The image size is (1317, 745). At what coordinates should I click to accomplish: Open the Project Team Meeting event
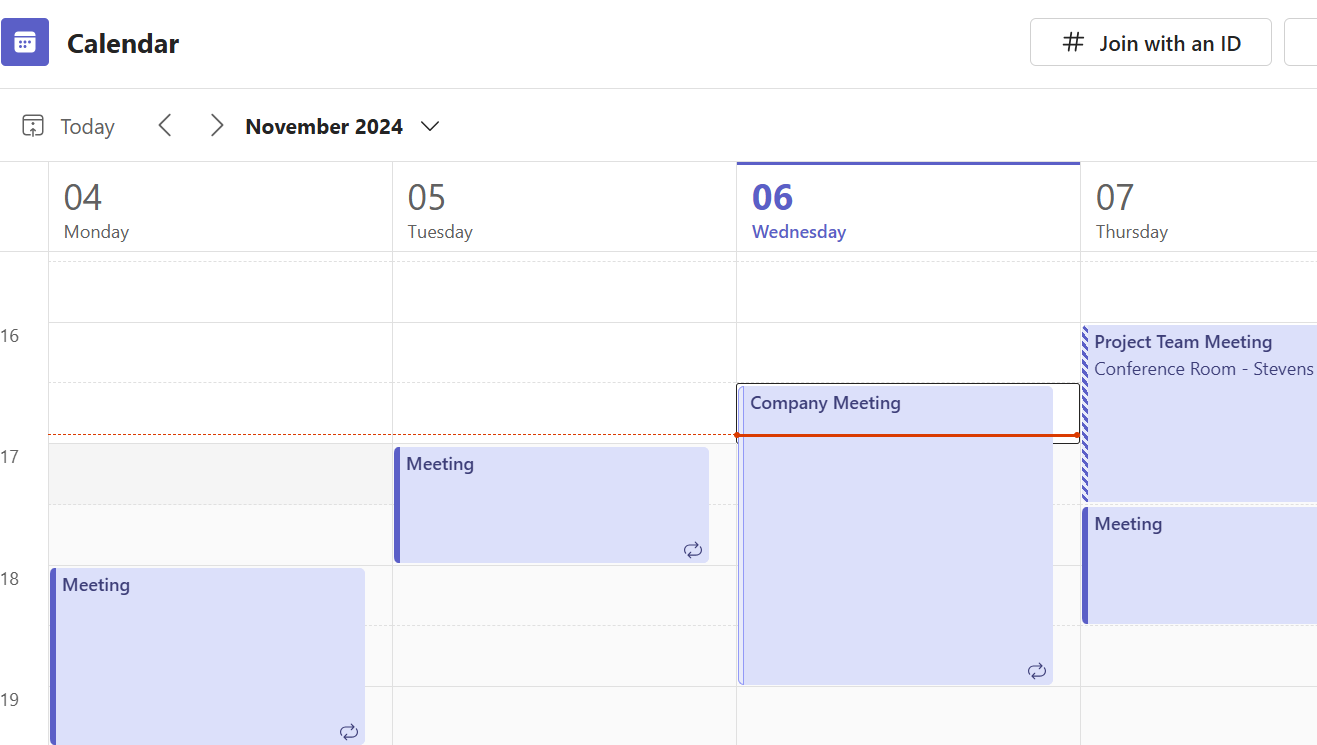click(x=1200, y=413)
